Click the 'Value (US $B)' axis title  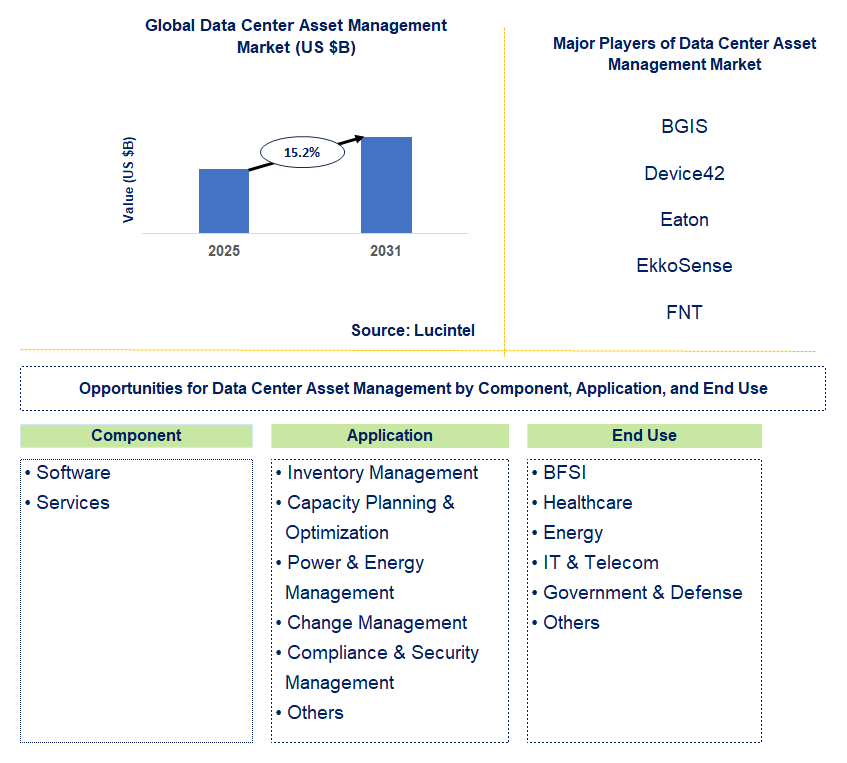tap(128, 180)
